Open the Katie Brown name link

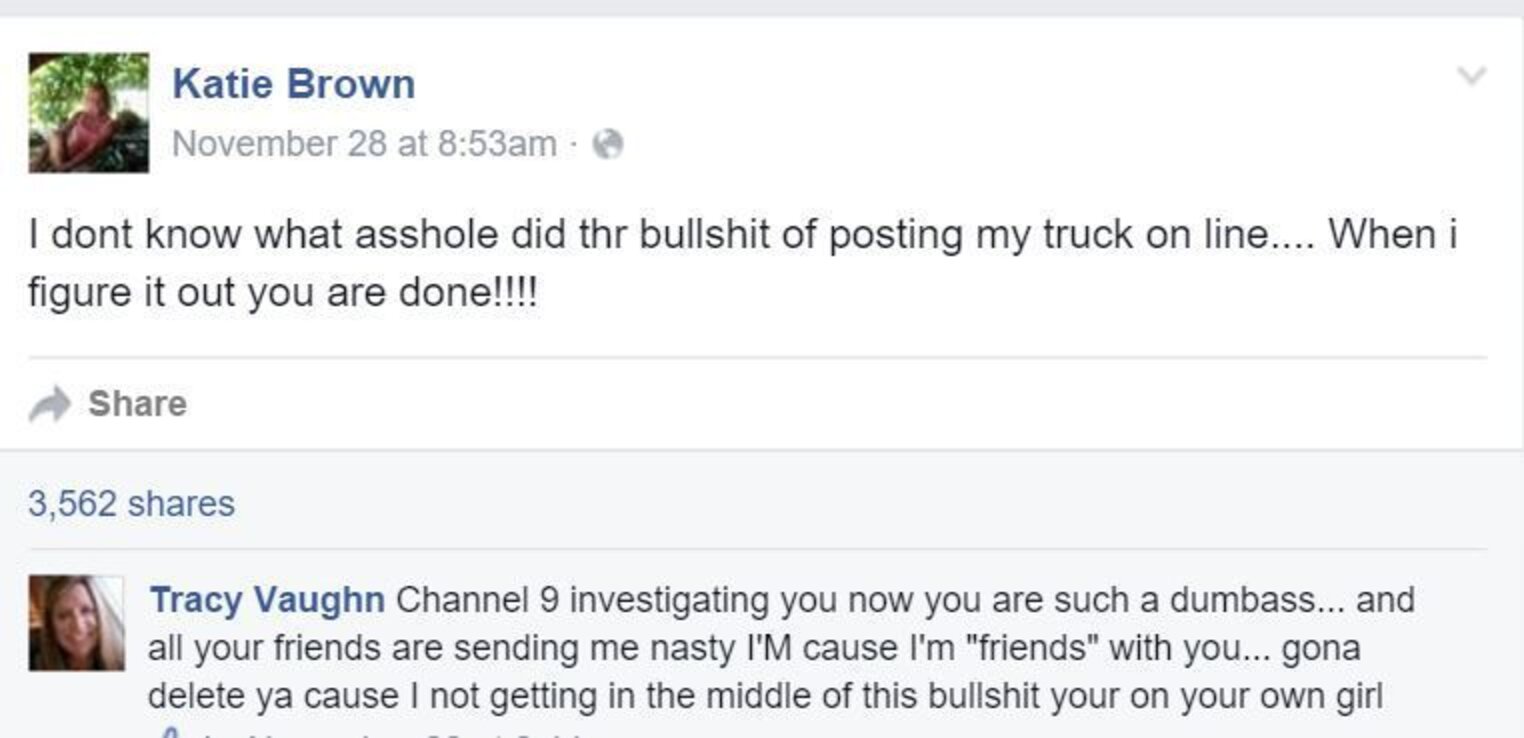(293, 84)
